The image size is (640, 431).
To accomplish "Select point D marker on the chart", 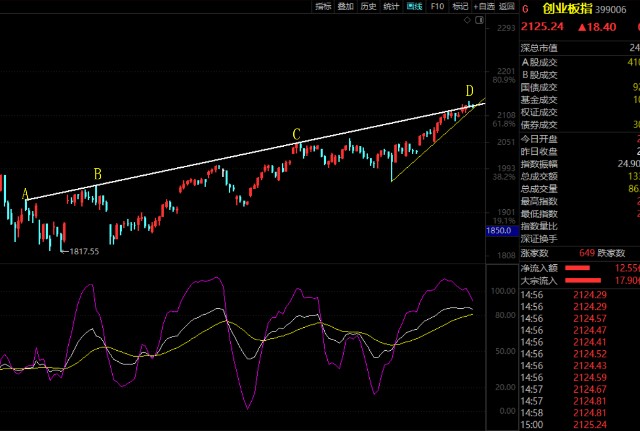I will click(469, 92).
